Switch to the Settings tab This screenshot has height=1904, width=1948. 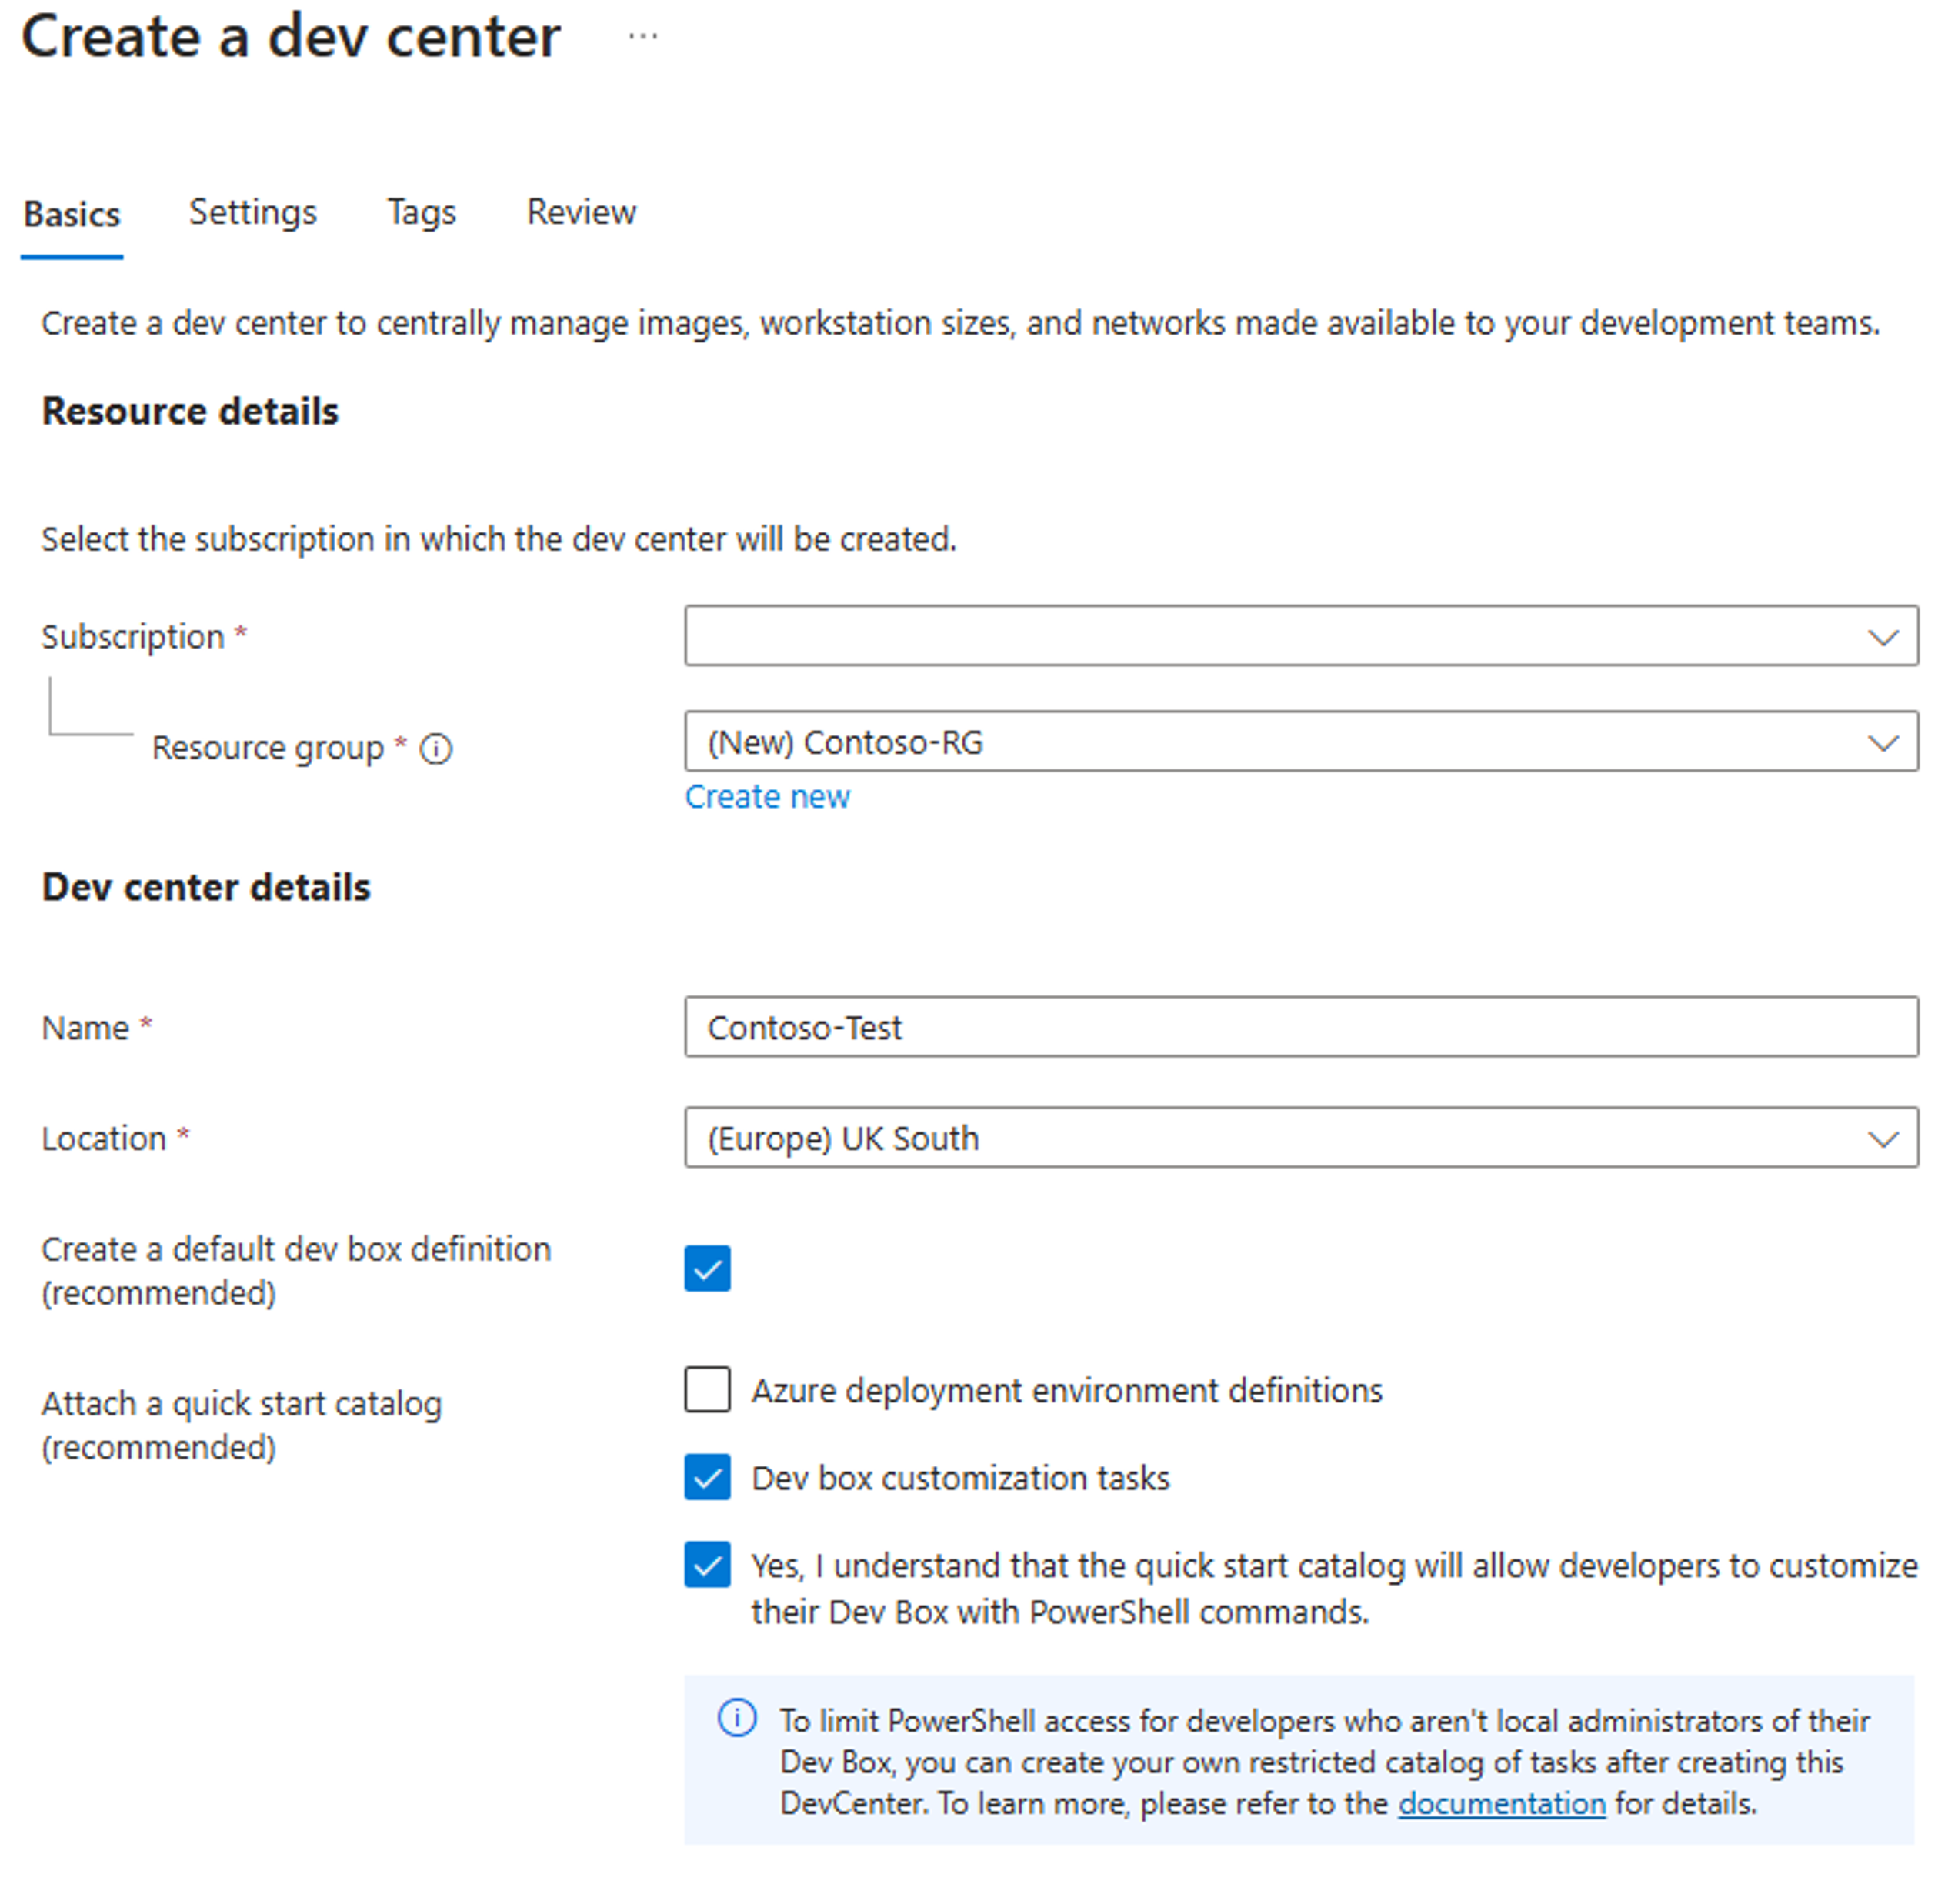(252, 212)
